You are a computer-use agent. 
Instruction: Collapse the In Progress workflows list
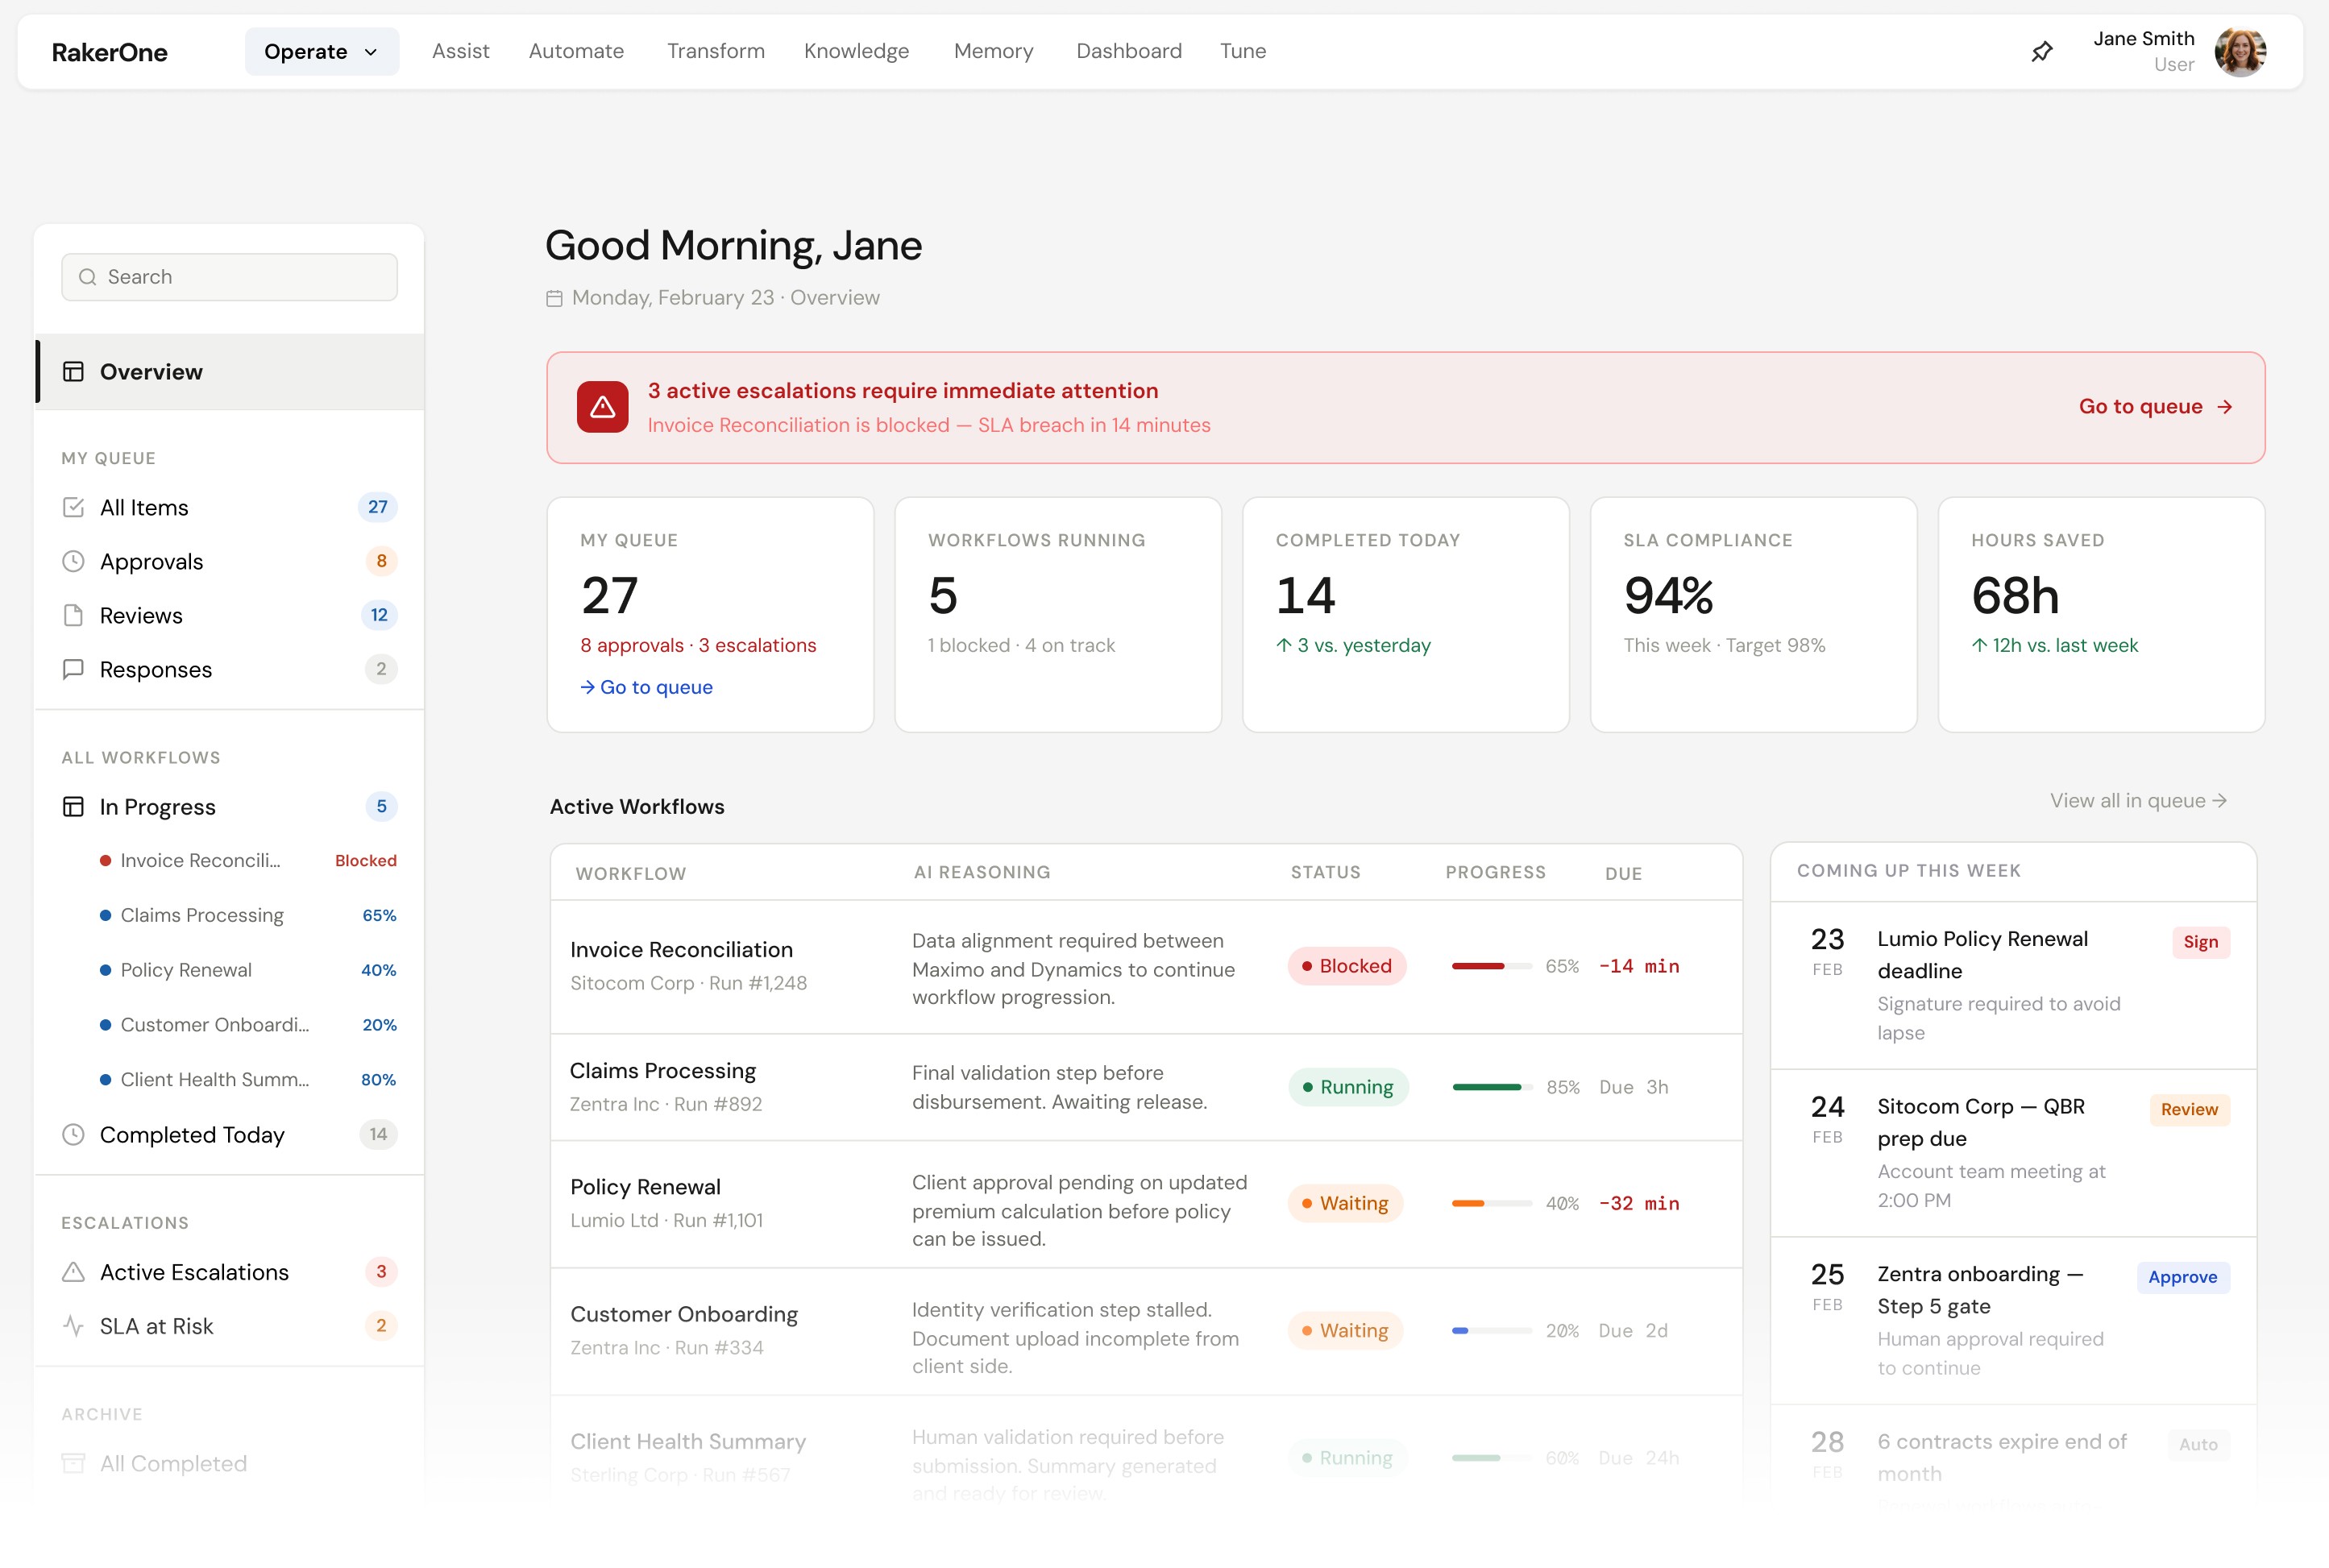tap(157, 807)
